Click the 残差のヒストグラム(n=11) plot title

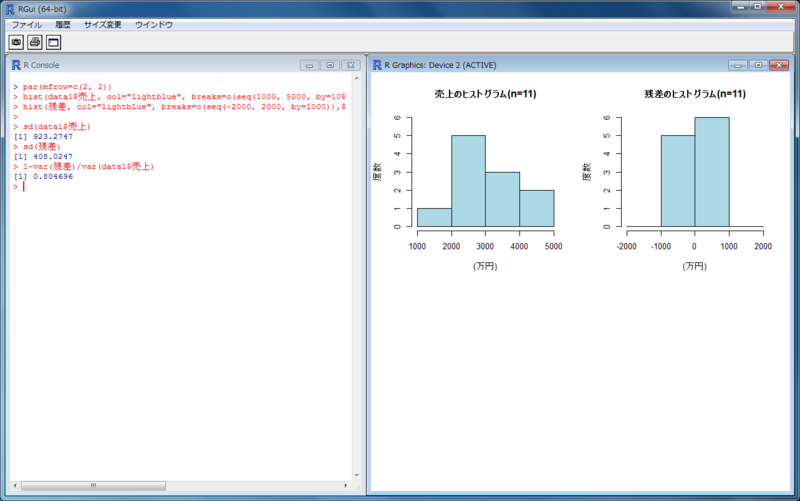click(695, 94)
